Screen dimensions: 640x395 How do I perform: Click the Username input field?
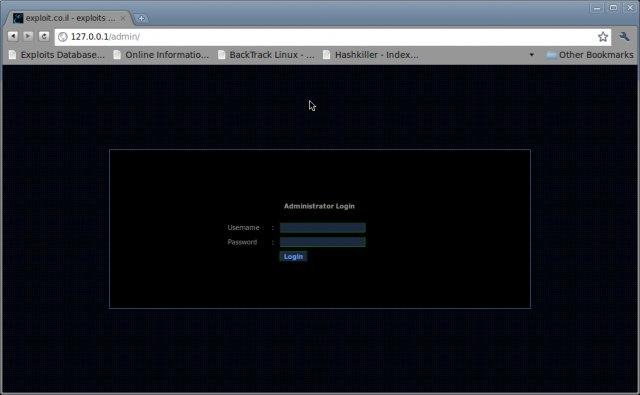(x=322, y=228)
